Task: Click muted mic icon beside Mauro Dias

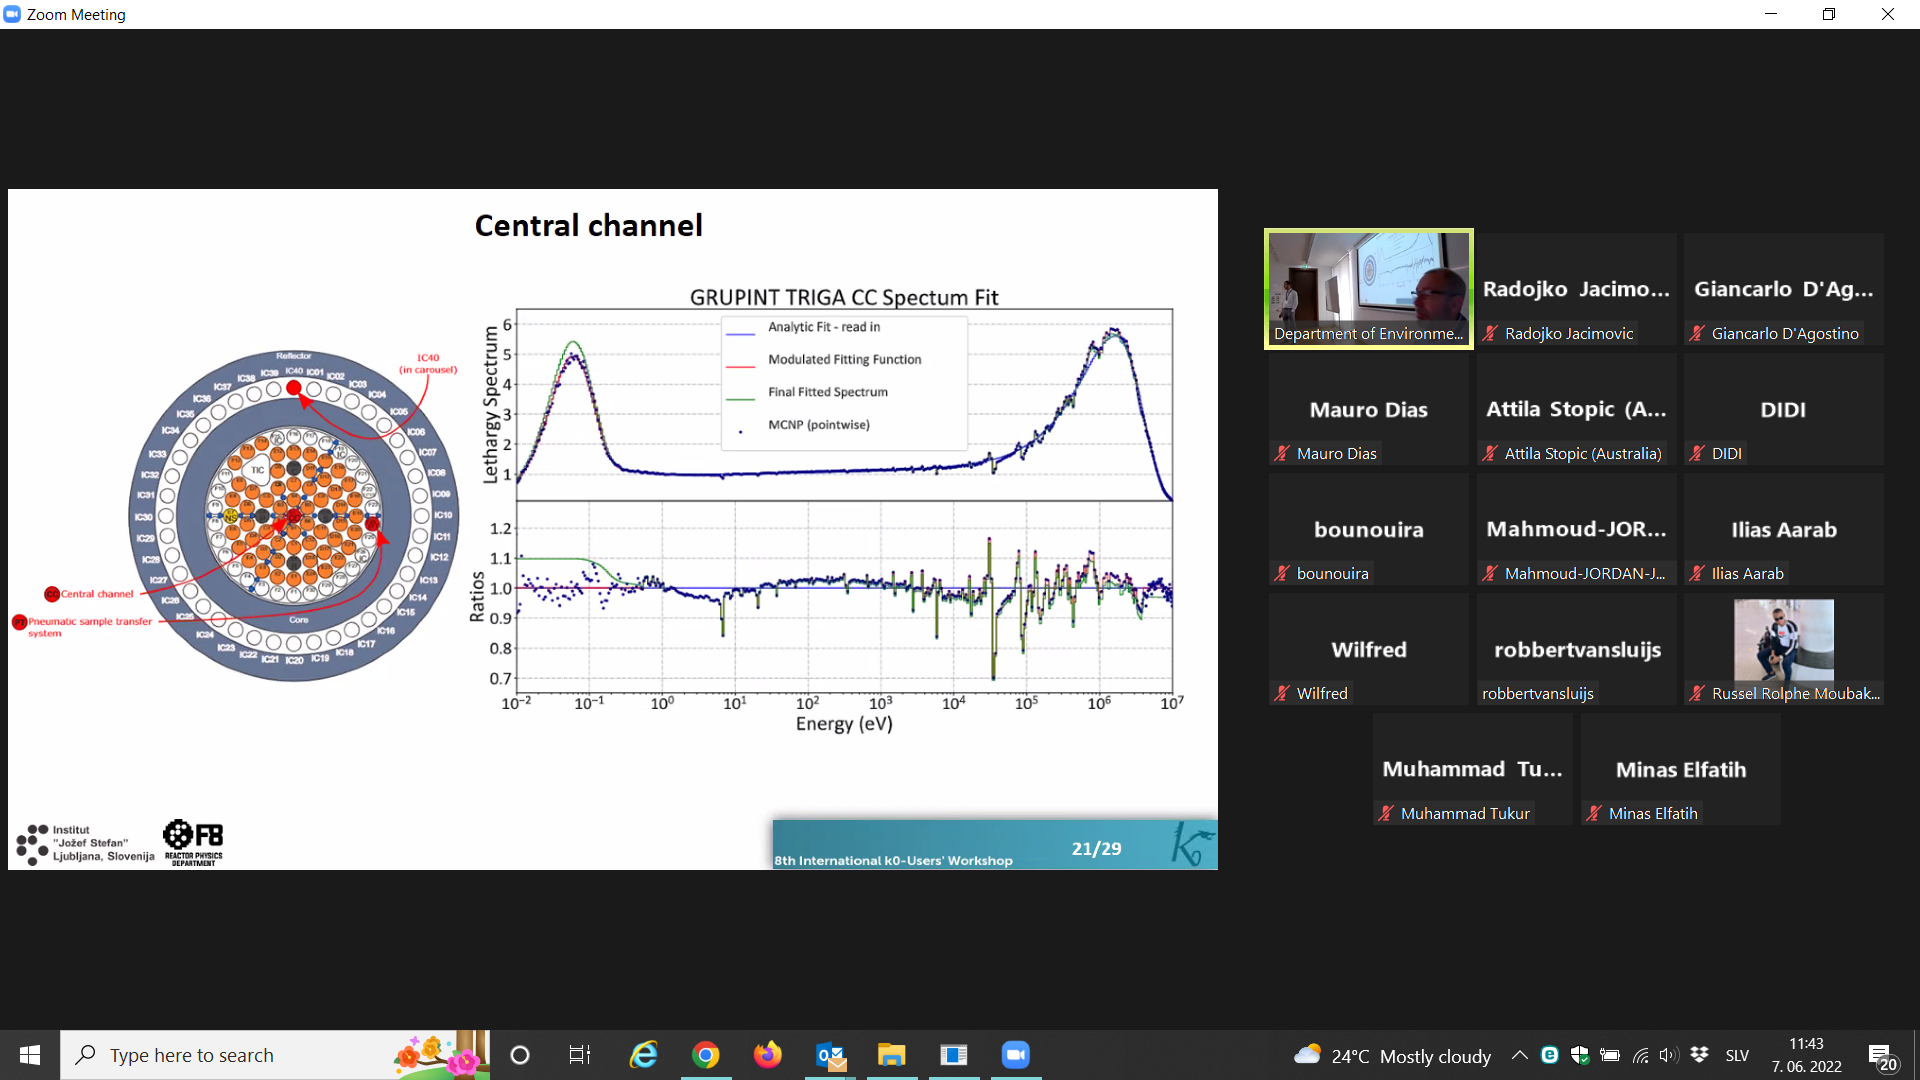Action: tap(1282, 453)
